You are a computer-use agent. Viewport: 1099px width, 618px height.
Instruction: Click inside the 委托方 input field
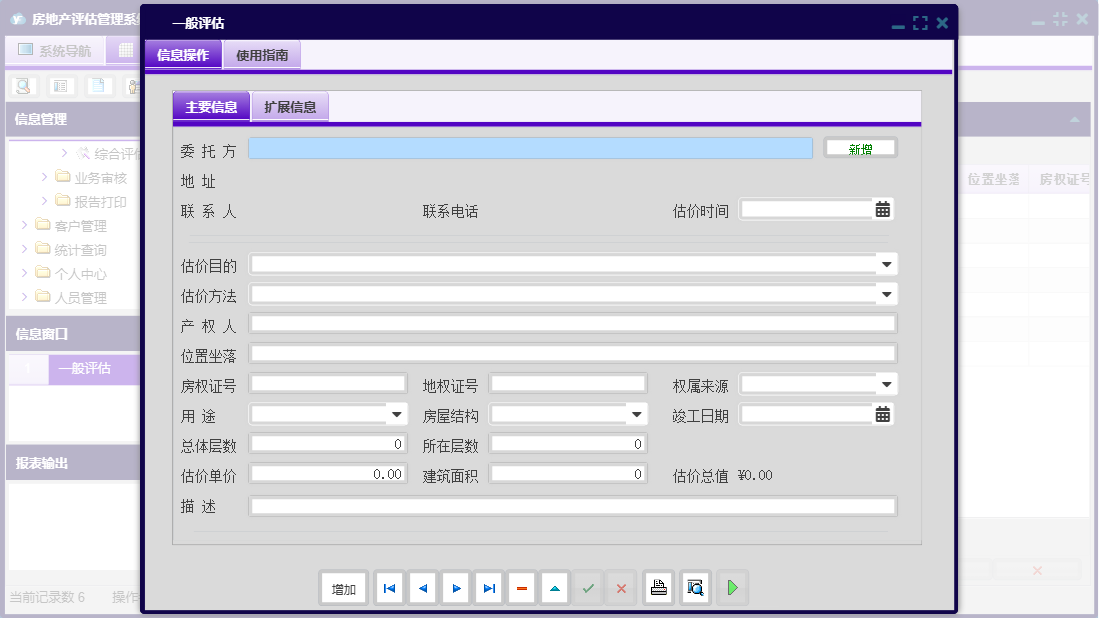tap(530, 147)
